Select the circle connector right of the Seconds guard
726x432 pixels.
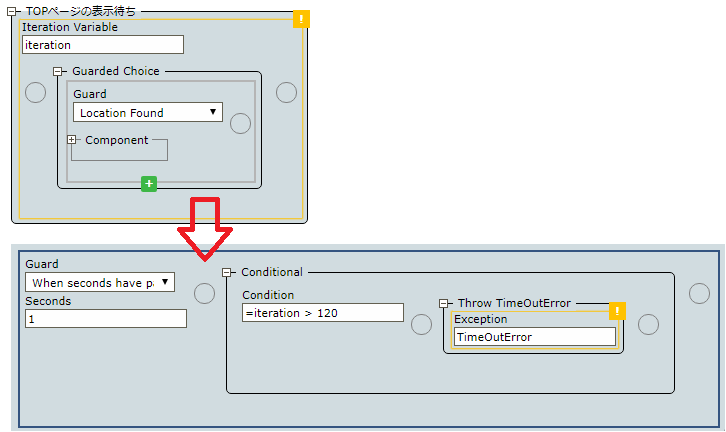204,294
